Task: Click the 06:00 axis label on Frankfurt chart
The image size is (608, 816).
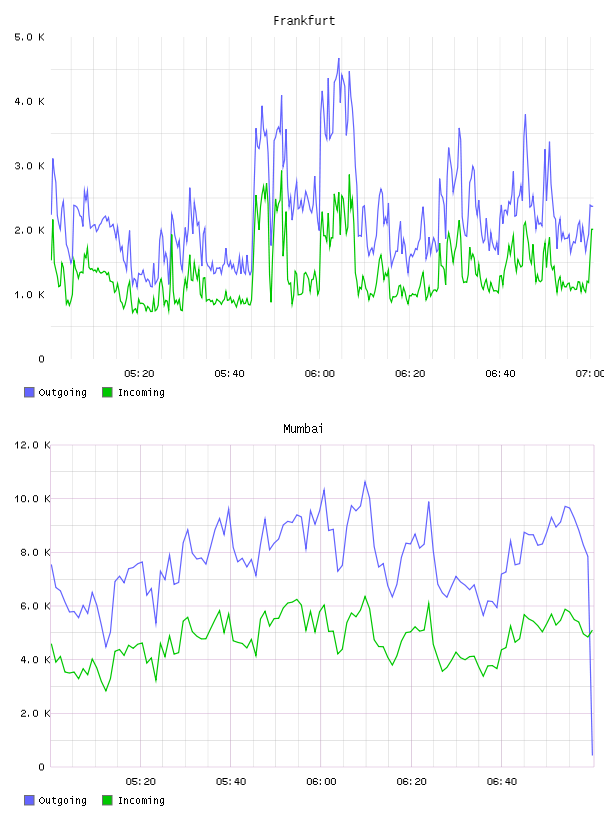Action: click(x=320, y=374)
